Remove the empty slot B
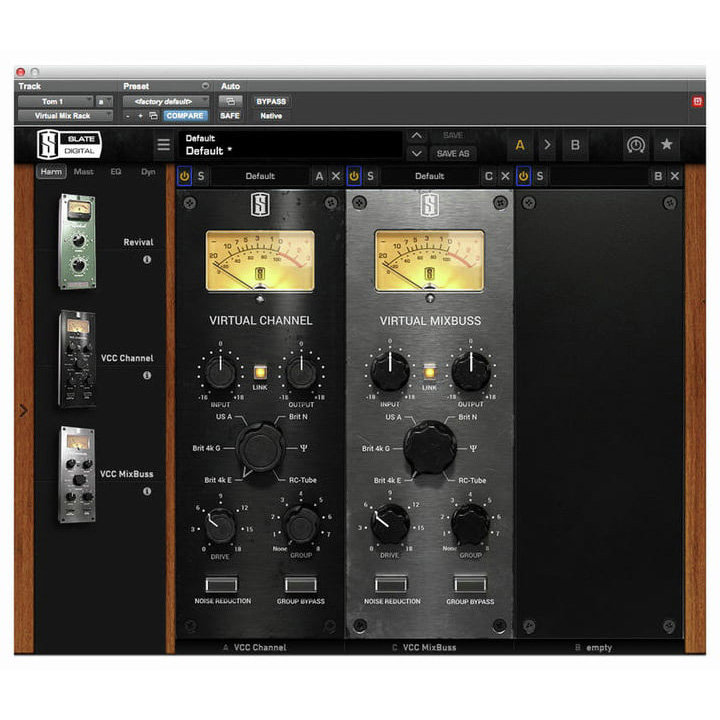The image size is (720, 720). [x=675, y=176]
